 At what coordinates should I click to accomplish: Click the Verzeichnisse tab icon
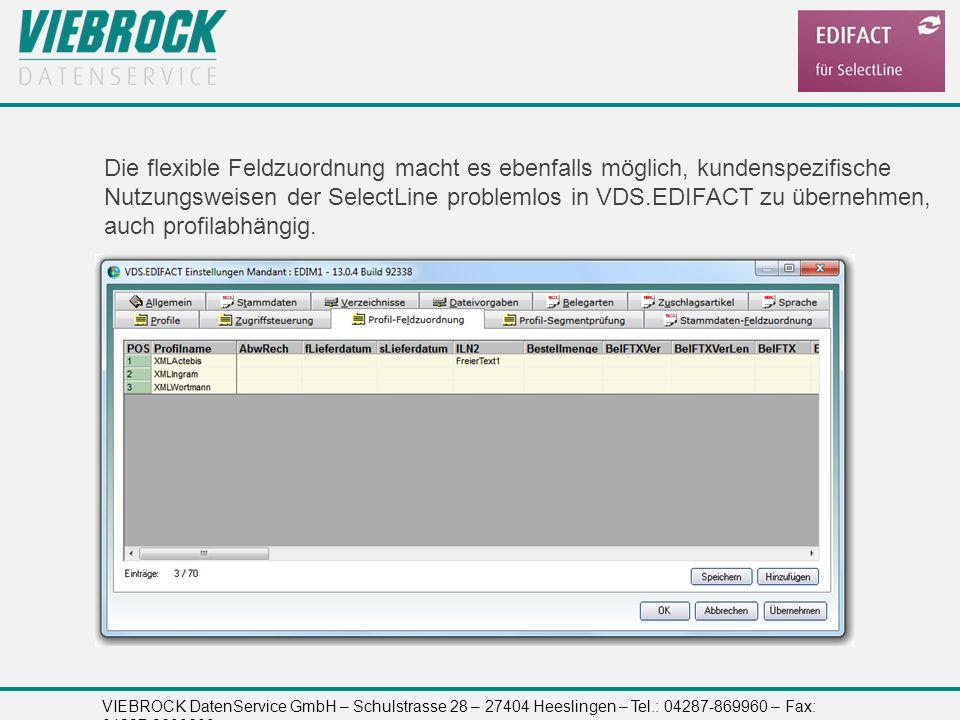click(x=331, y=302)
